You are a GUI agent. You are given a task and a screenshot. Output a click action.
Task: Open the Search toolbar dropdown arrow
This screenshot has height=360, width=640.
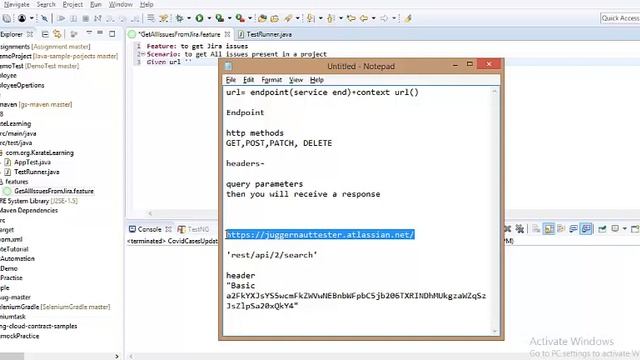click(x=298, y=18)
